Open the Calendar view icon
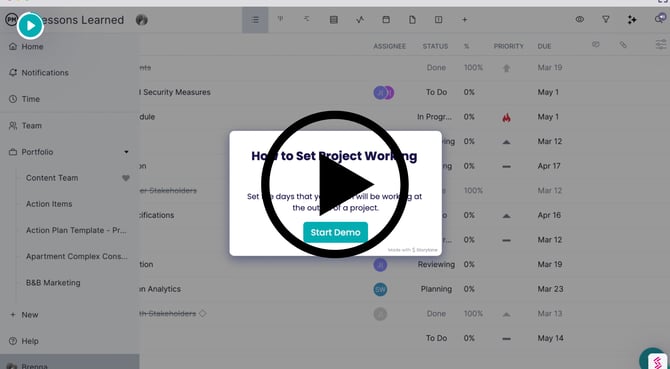The image size is (670, 369). point(386,20)
